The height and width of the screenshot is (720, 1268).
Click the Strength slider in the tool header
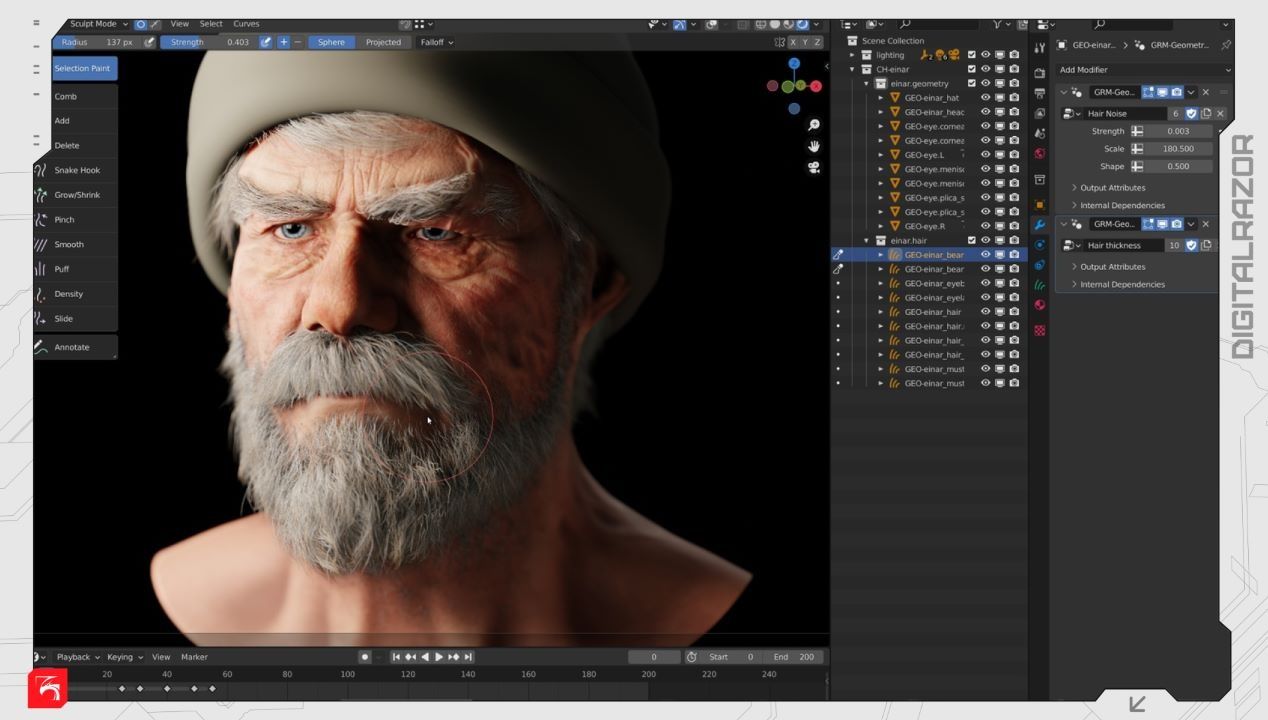(208, 42)
